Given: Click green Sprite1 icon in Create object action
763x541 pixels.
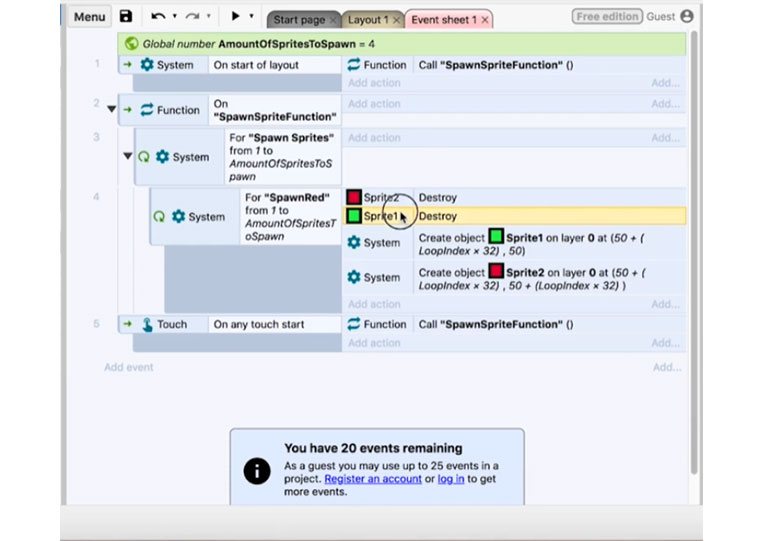Looking at the screenshot, I should (x=496, y=236).
